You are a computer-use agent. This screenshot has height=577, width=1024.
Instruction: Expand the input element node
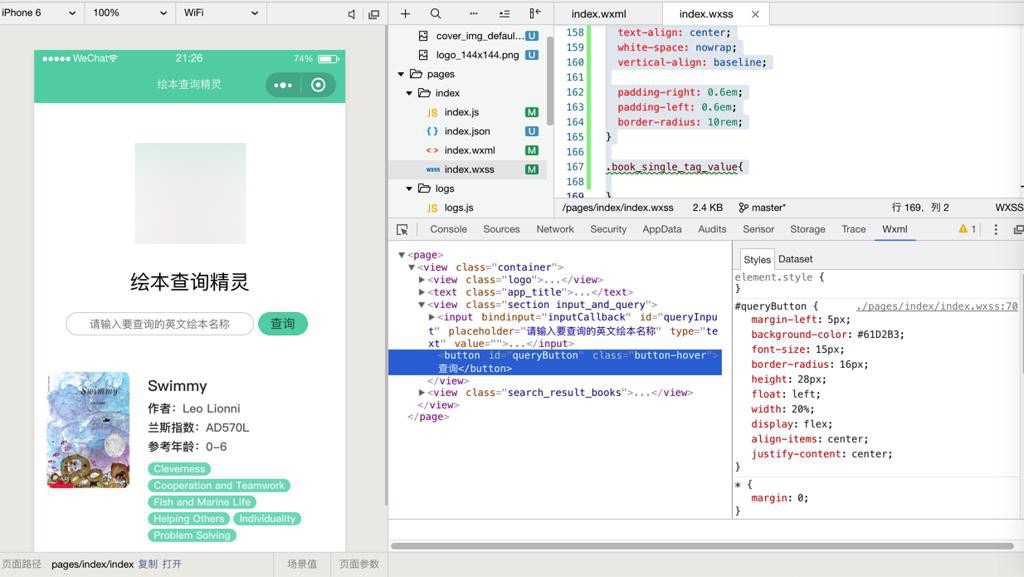point(432,317)
